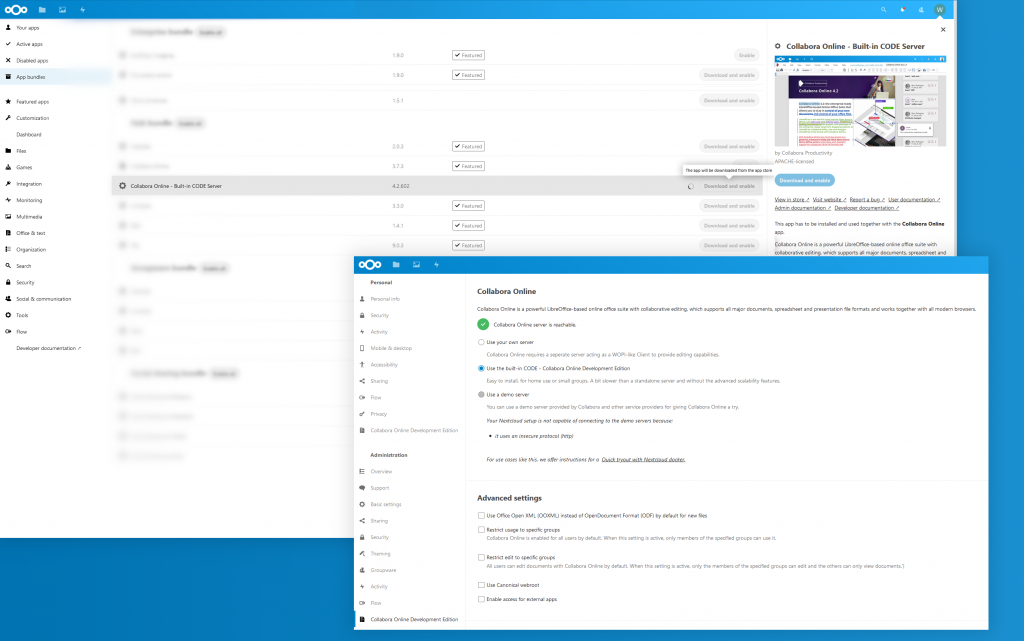The image size is (1024, 641).
Task: Close the app details sidebar
Action: click(x=943, y=29)
